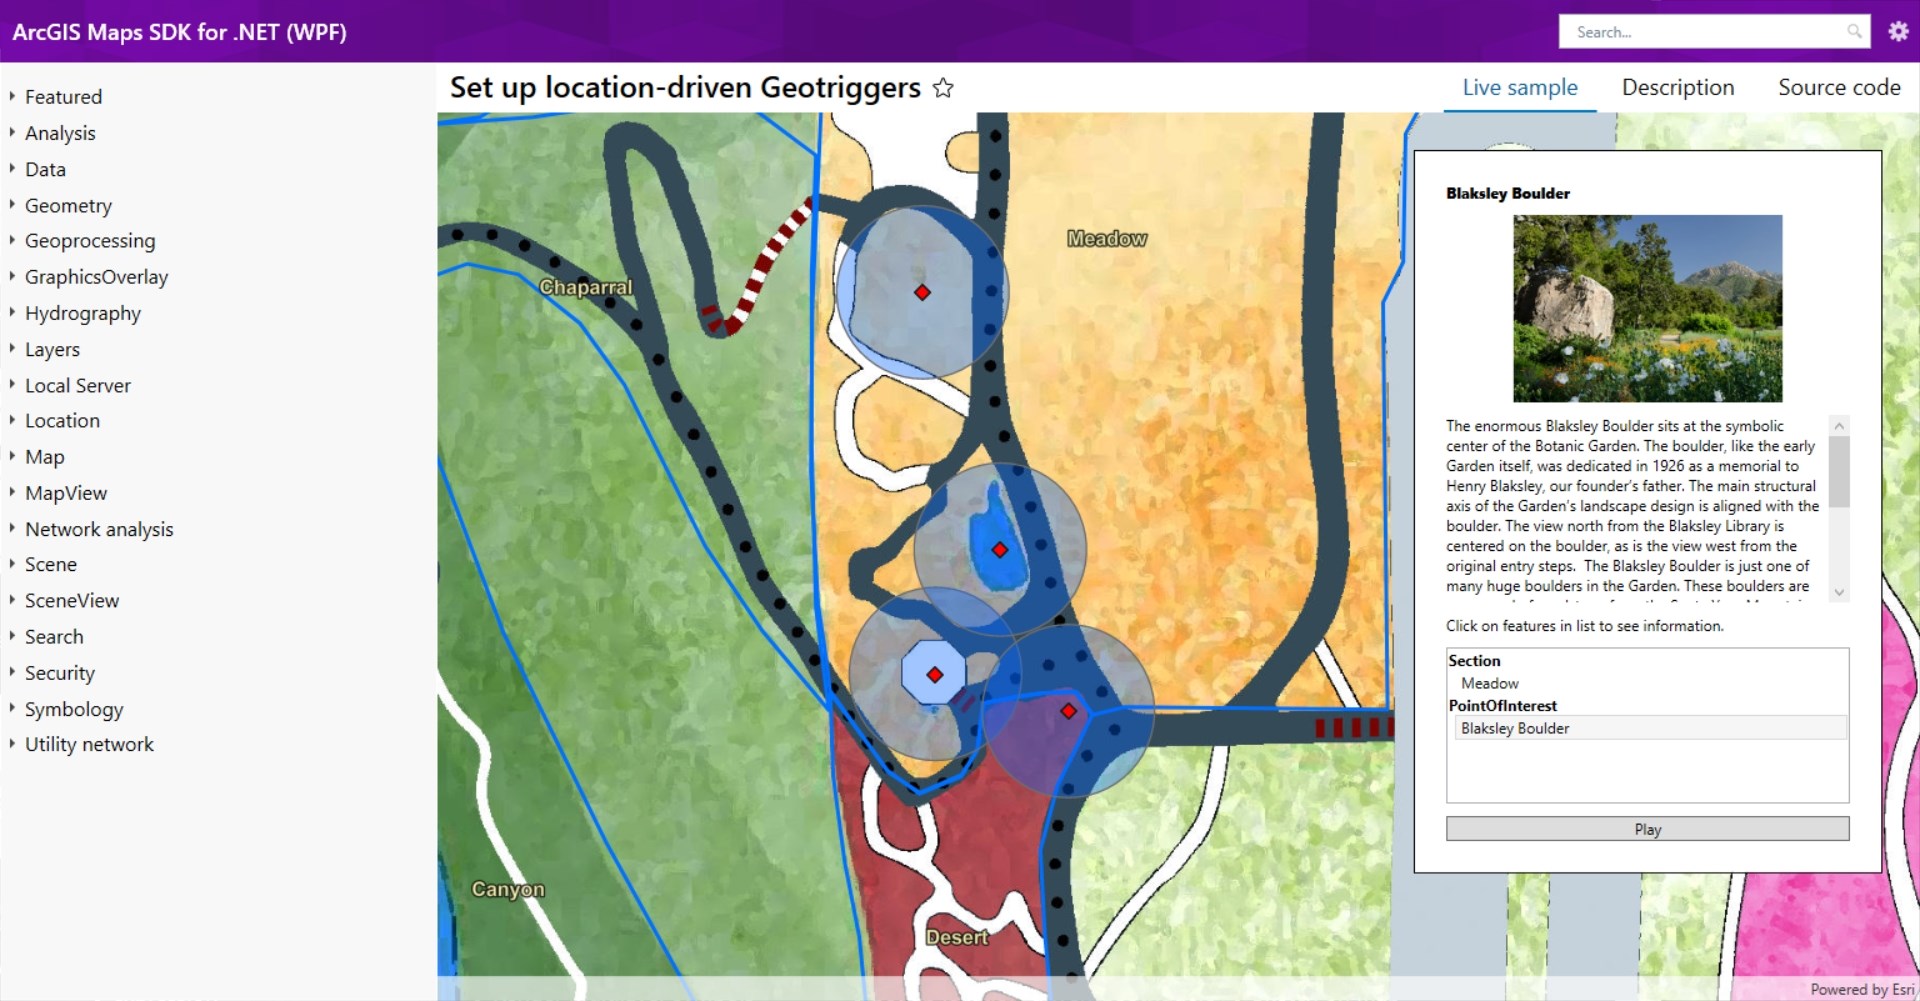The image size is (1920, 1001).
Task: Click the Powered by Esri attribution
Action: 1862,989
